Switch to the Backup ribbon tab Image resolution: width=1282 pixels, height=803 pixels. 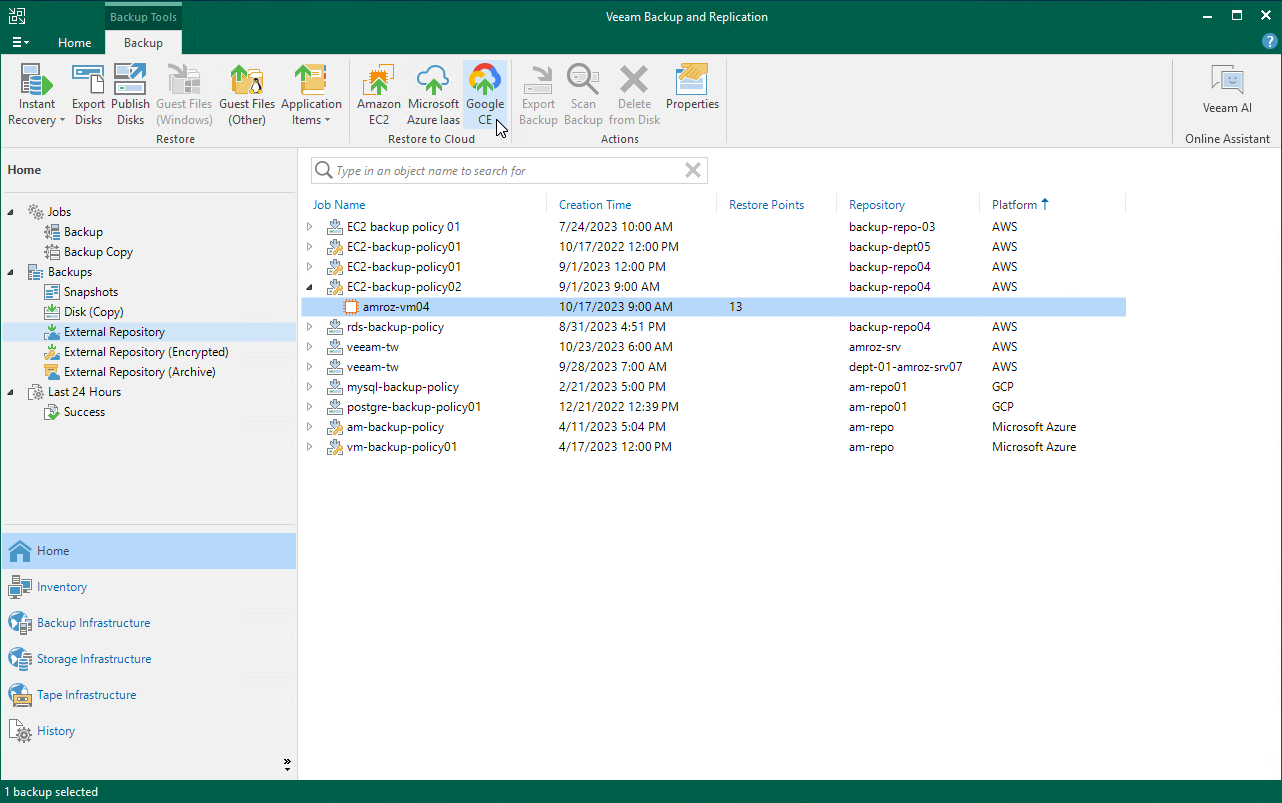click(x=143, y=43)
